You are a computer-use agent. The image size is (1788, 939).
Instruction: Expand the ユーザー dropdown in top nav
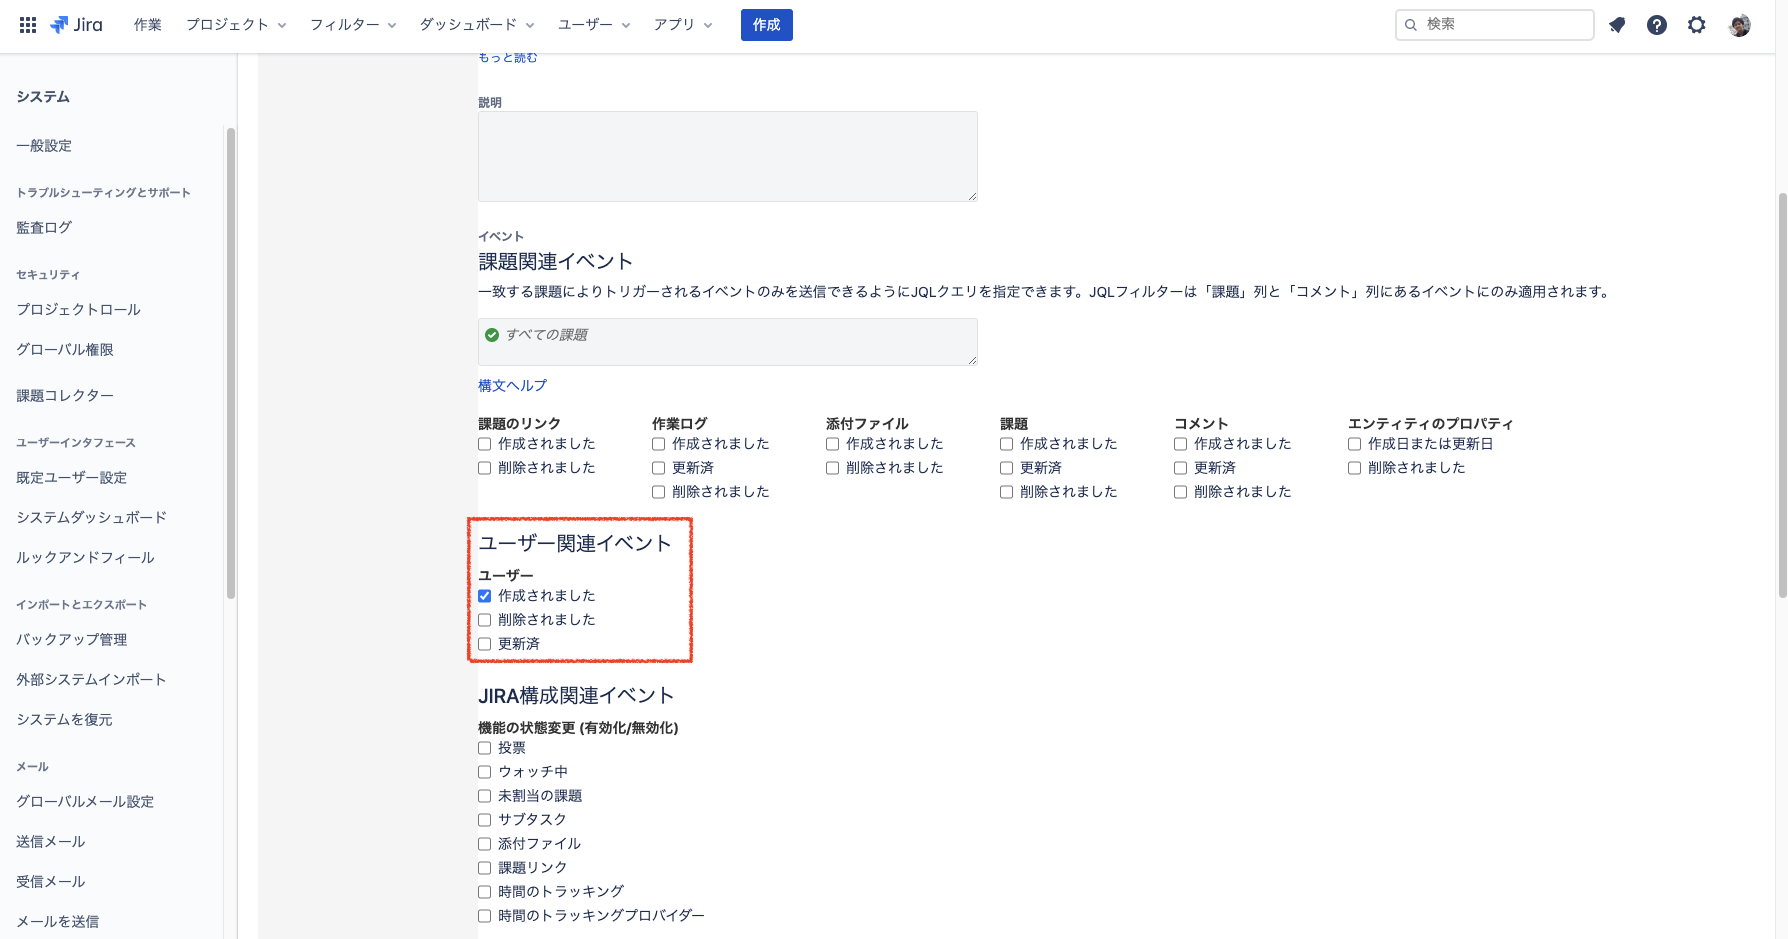point(594,25)
